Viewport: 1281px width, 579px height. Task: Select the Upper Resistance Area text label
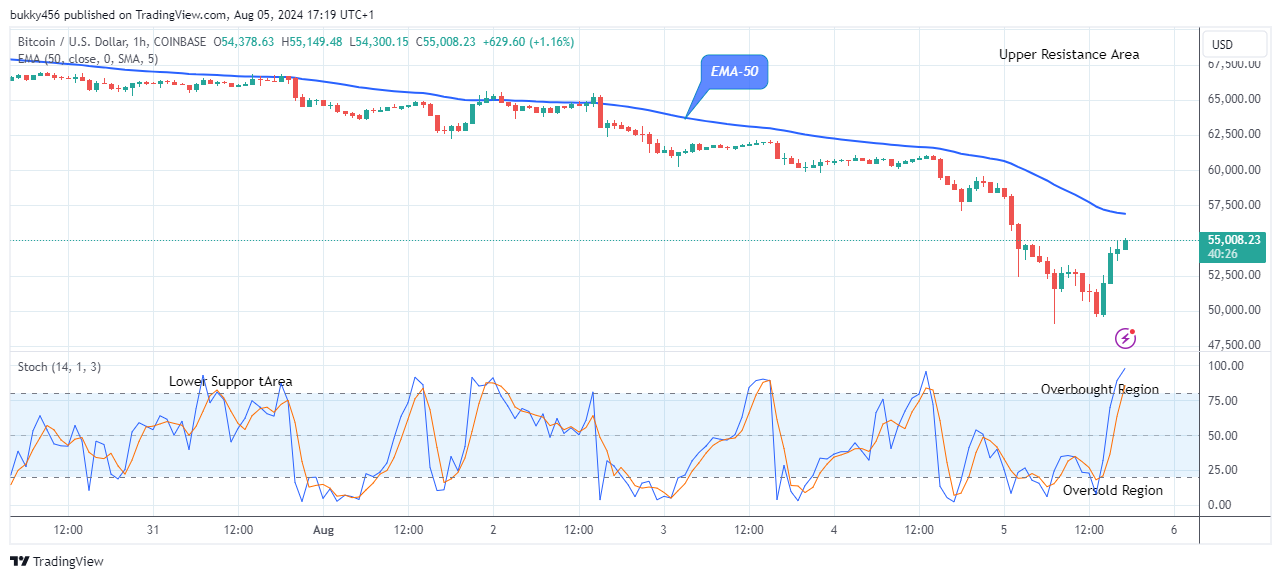pos(1069,55)
